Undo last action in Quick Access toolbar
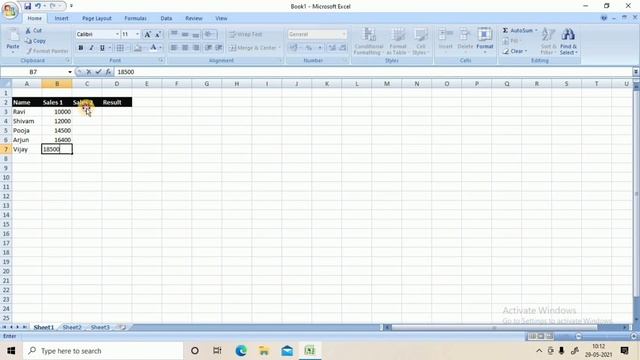This screenshot has width=640, height=360. pyautogui.click(x=38, y=6)
